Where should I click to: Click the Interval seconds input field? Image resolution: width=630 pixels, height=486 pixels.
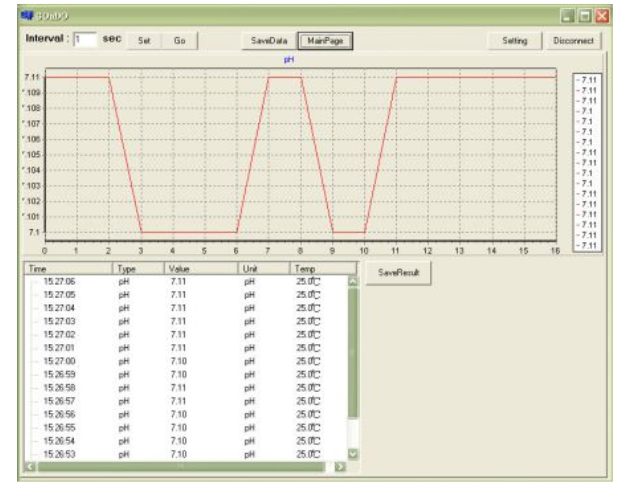tap(86, 40)
